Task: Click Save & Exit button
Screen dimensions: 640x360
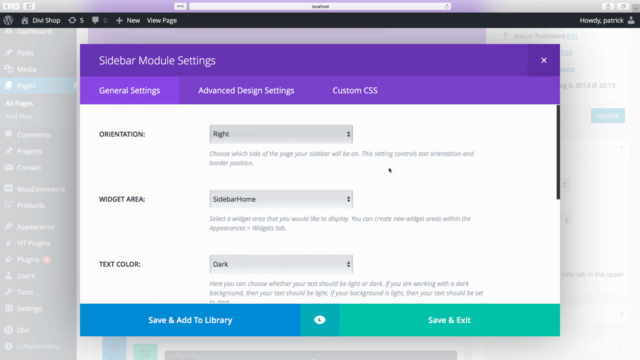Action: pos(449,320)
